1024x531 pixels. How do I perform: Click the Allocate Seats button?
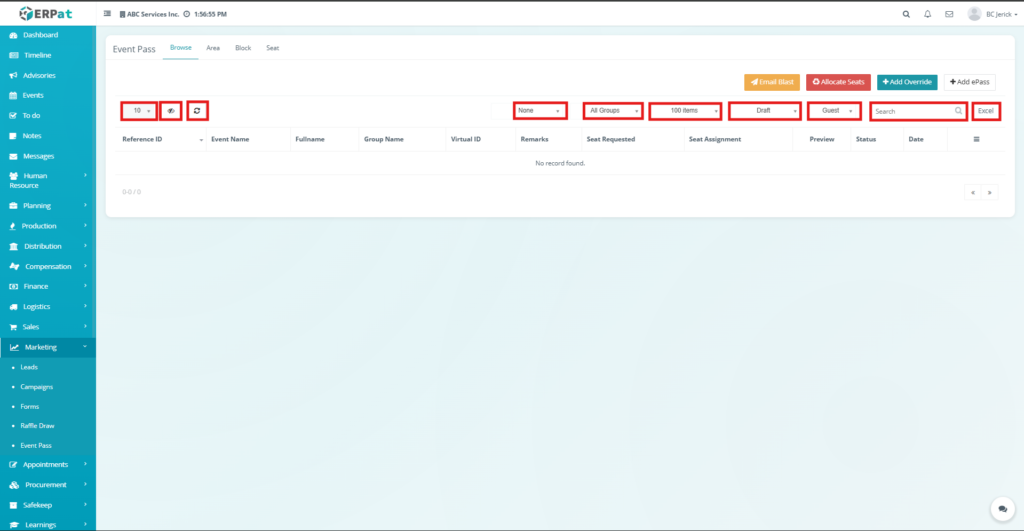tap(838, 82)
